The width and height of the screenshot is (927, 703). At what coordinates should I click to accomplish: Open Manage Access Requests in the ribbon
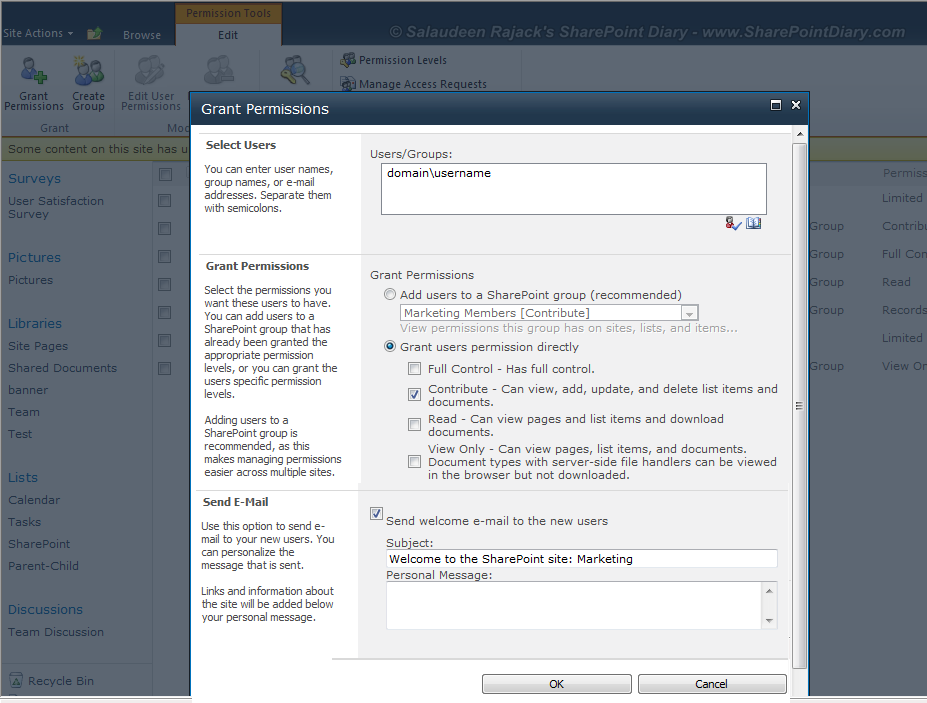[414, 84]
